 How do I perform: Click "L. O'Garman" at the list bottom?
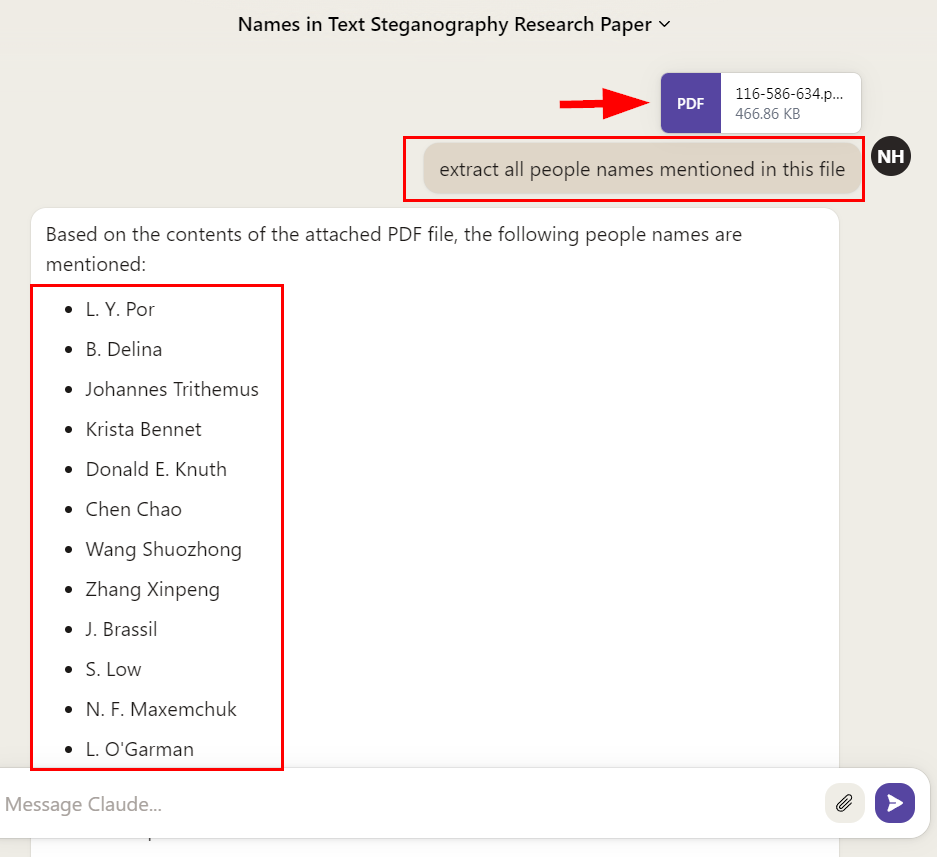(x=139, y=749)
